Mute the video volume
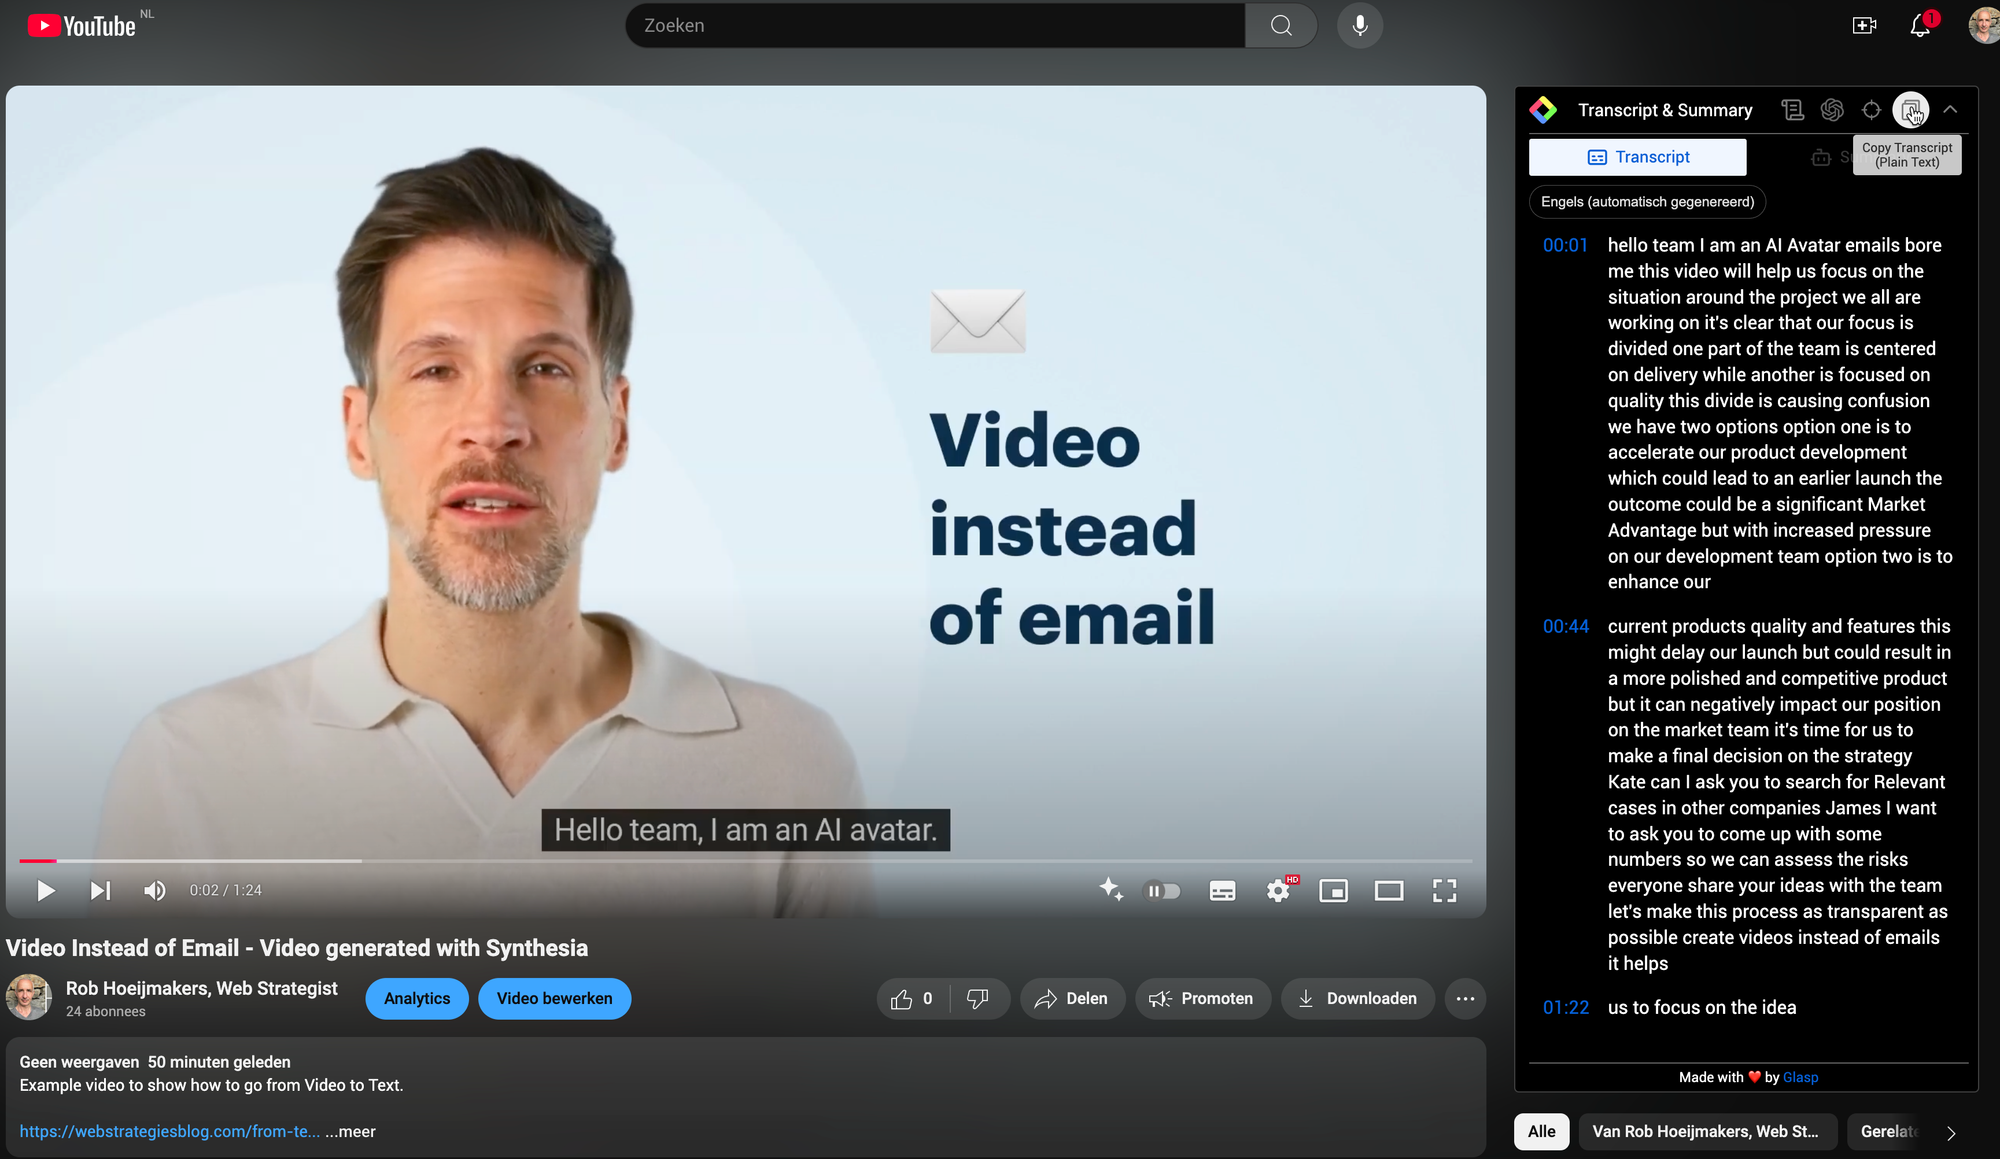The width and height of the screenshot is (2000, 1159). [x=154, y=890]
